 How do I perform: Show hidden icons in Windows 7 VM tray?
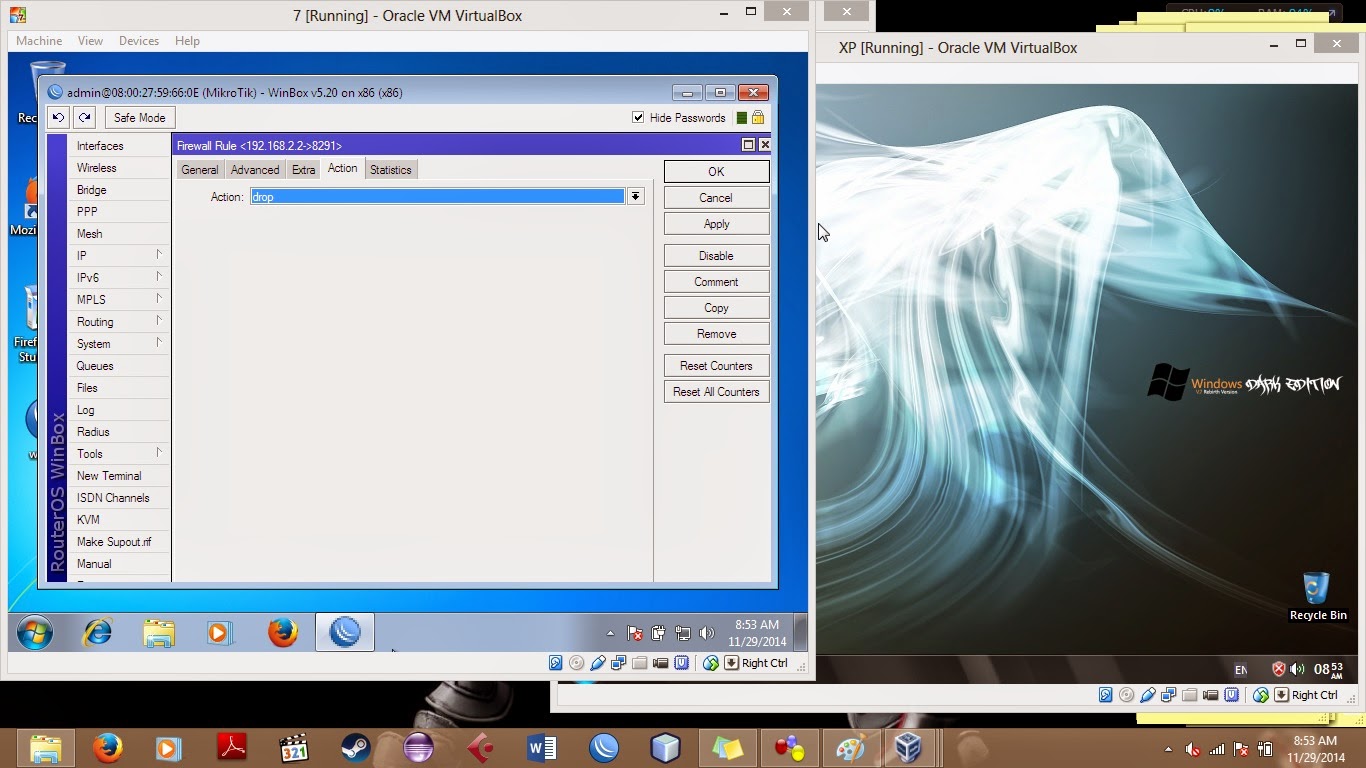tap(610, 633)
